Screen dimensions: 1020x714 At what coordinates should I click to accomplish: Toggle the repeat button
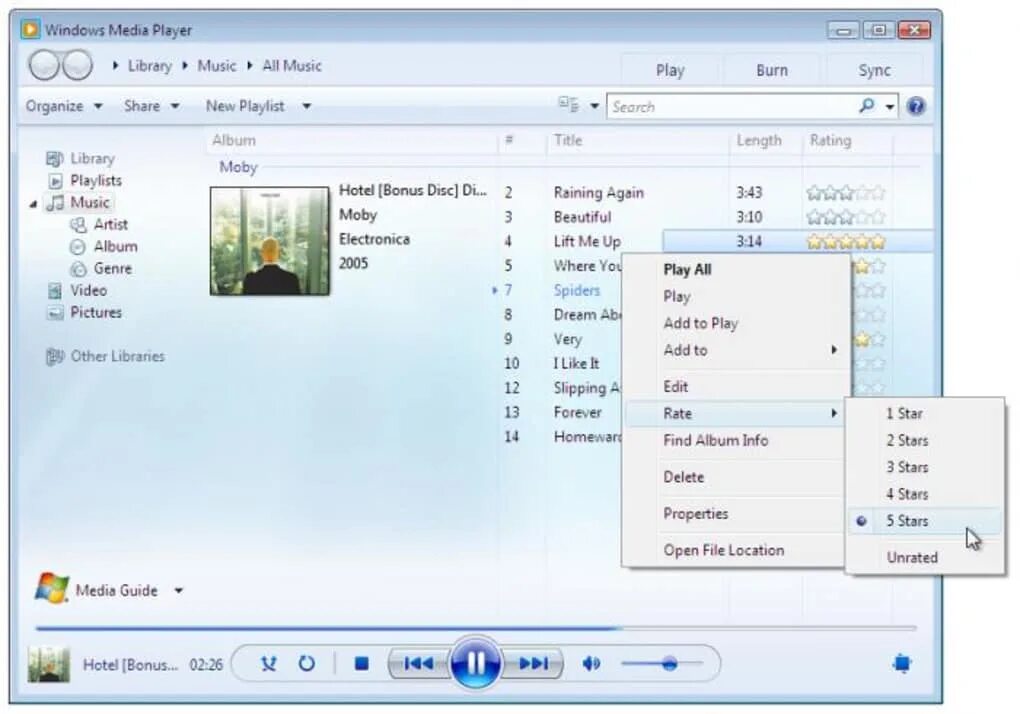pyautogui.click(x=306, y=663)
